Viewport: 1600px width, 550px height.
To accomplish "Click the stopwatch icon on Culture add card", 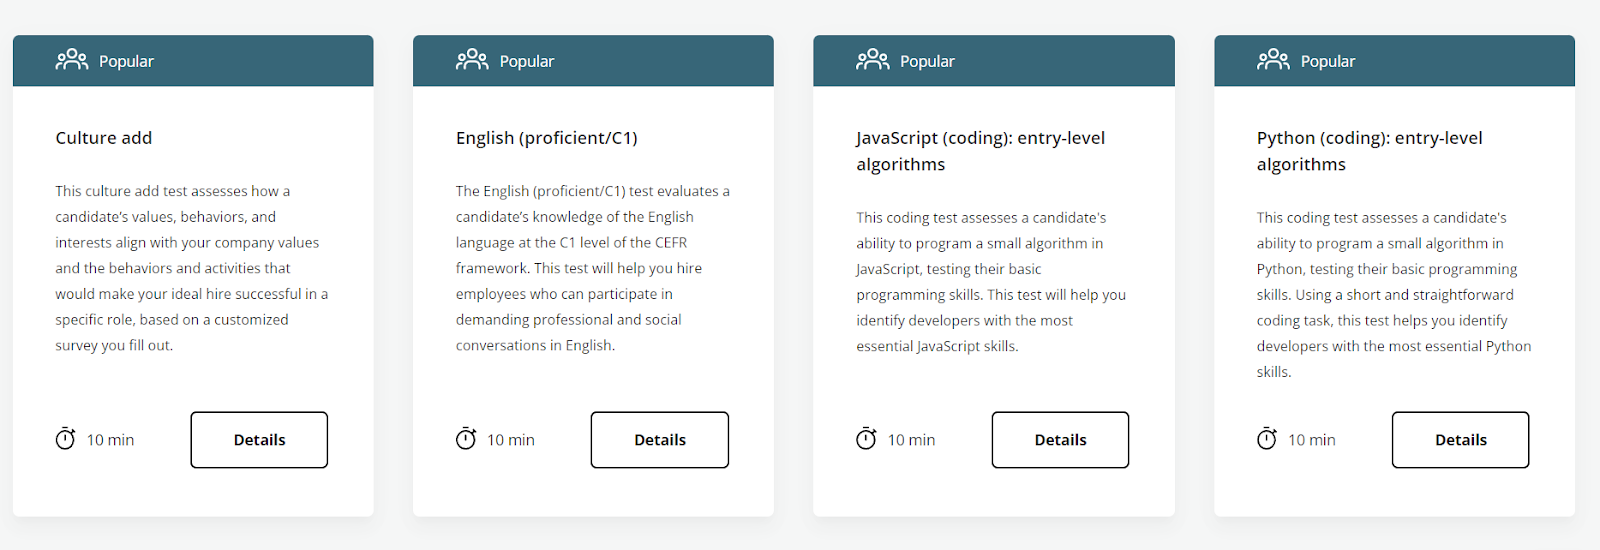I will pos(65,439).
